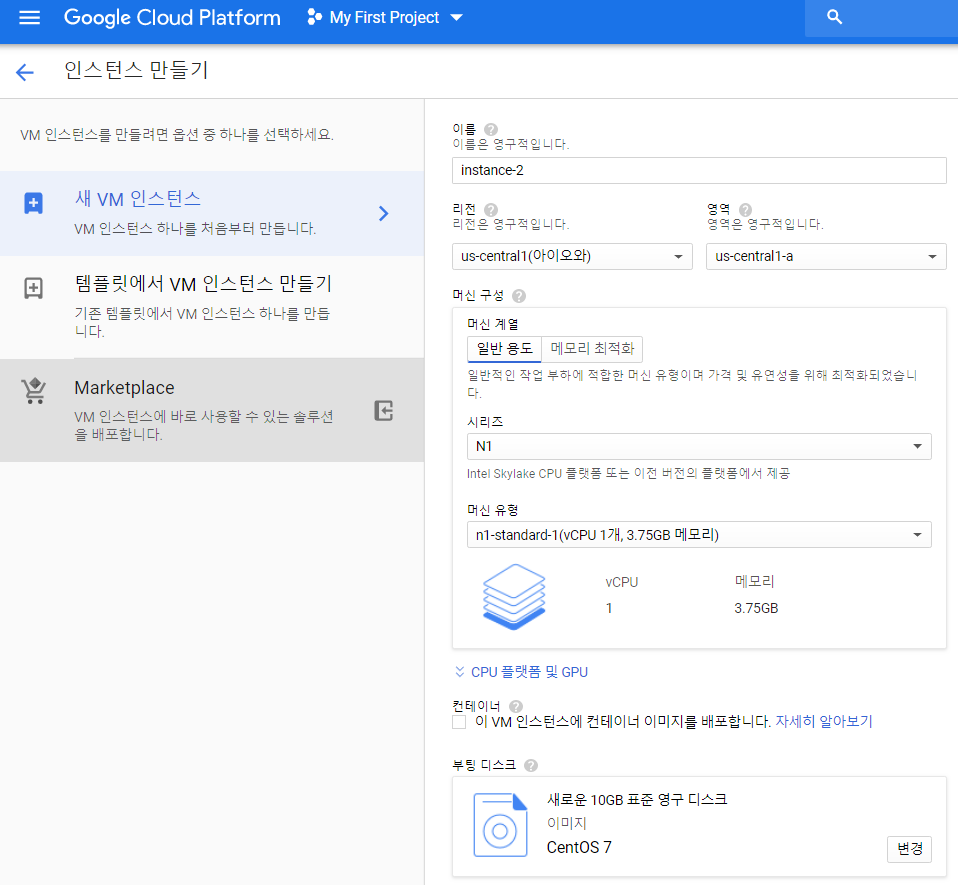The image size is (958, 885).
Task: Open the us-central1-a zone dropdown
Action: [x=826, y=257]
